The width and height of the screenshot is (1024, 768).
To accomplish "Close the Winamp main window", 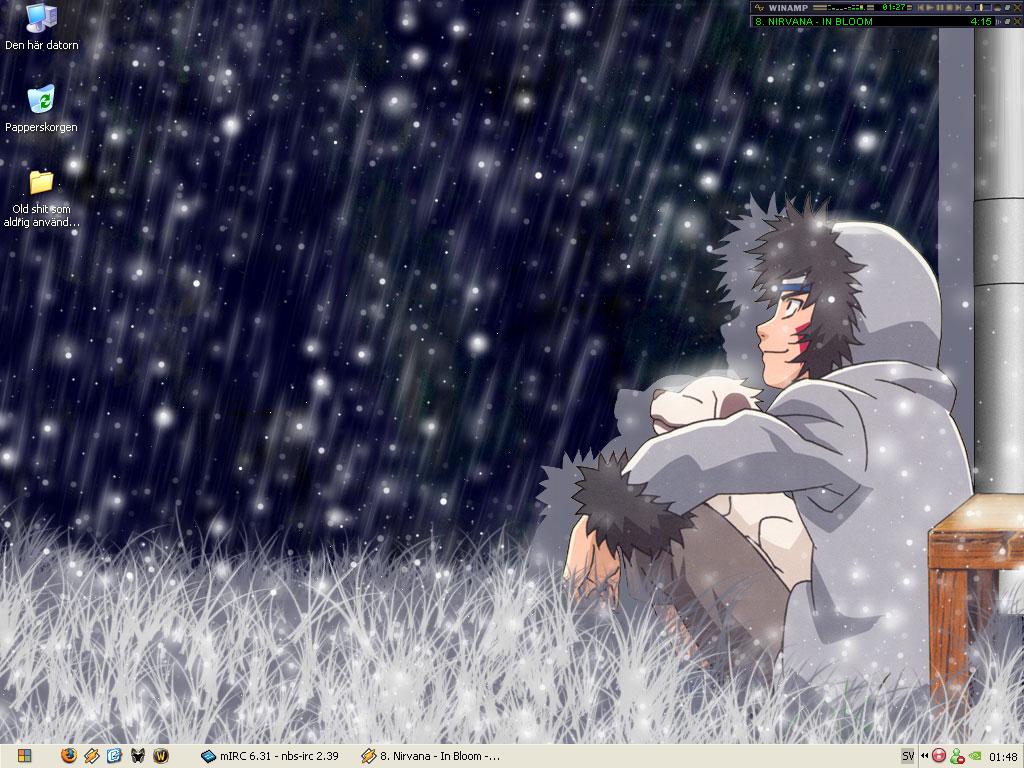I will pyautogui.click(x=1017, y=8).
